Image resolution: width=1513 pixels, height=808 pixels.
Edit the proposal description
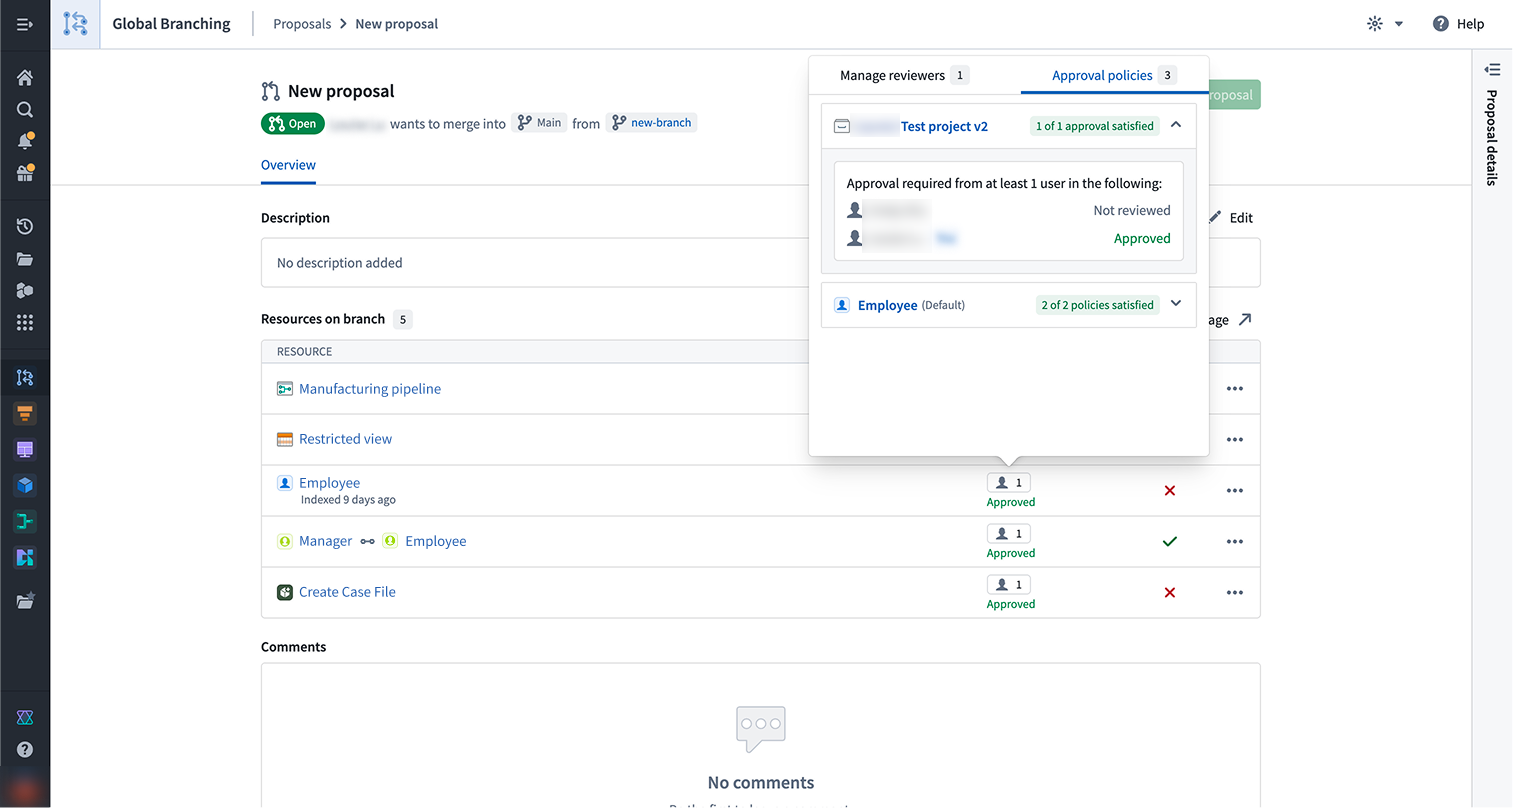coord(1231,218)
